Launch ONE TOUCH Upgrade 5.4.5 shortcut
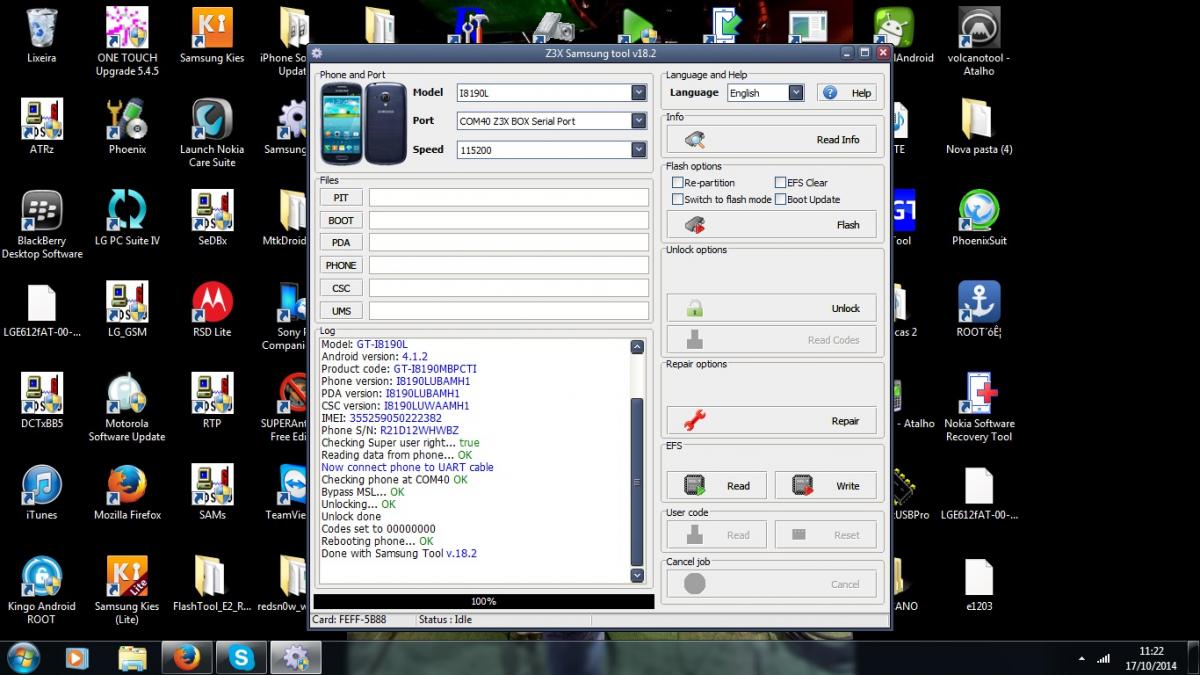Screen dimensions: 1200x675 click(x=127, y=42)
